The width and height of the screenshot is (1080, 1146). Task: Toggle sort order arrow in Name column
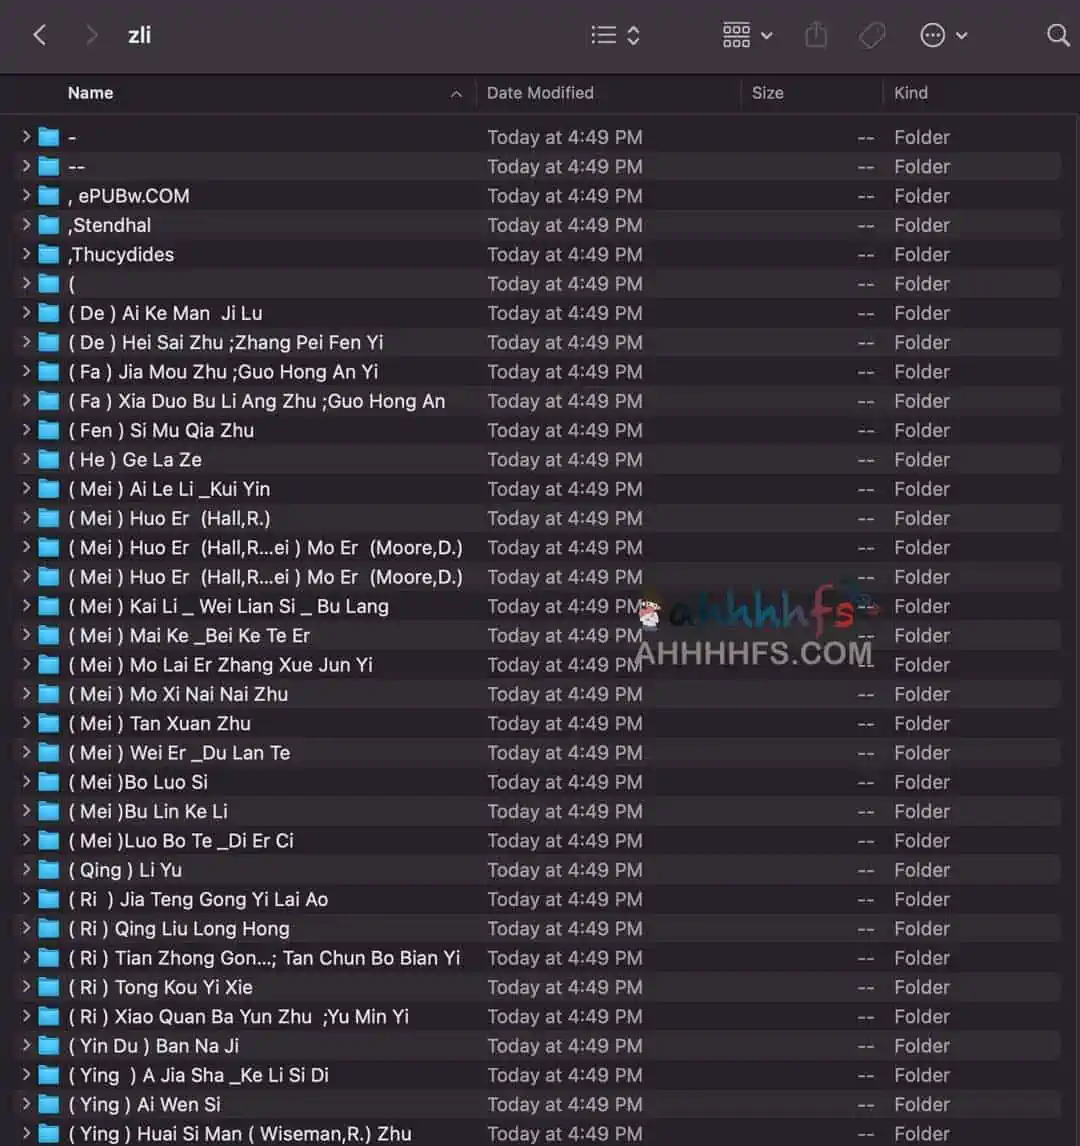tap(456, 94)
